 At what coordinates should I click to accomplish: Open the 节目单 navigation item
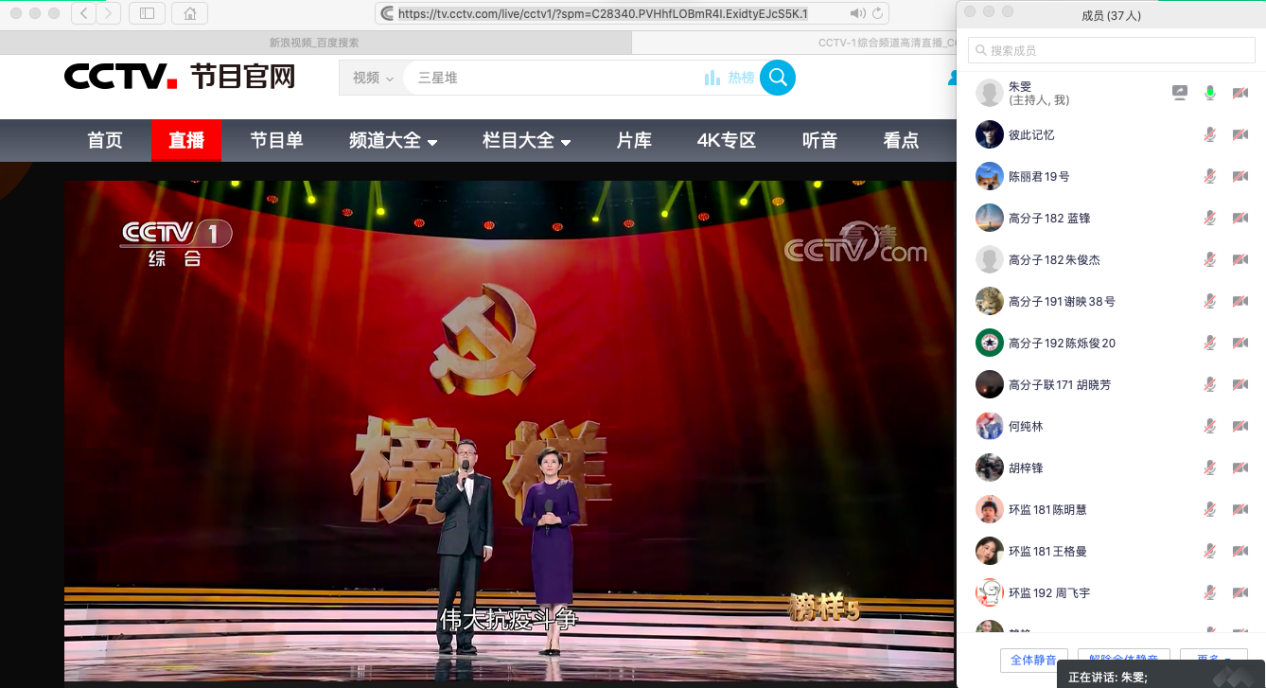pyautogui.click(x=276, y=141)
